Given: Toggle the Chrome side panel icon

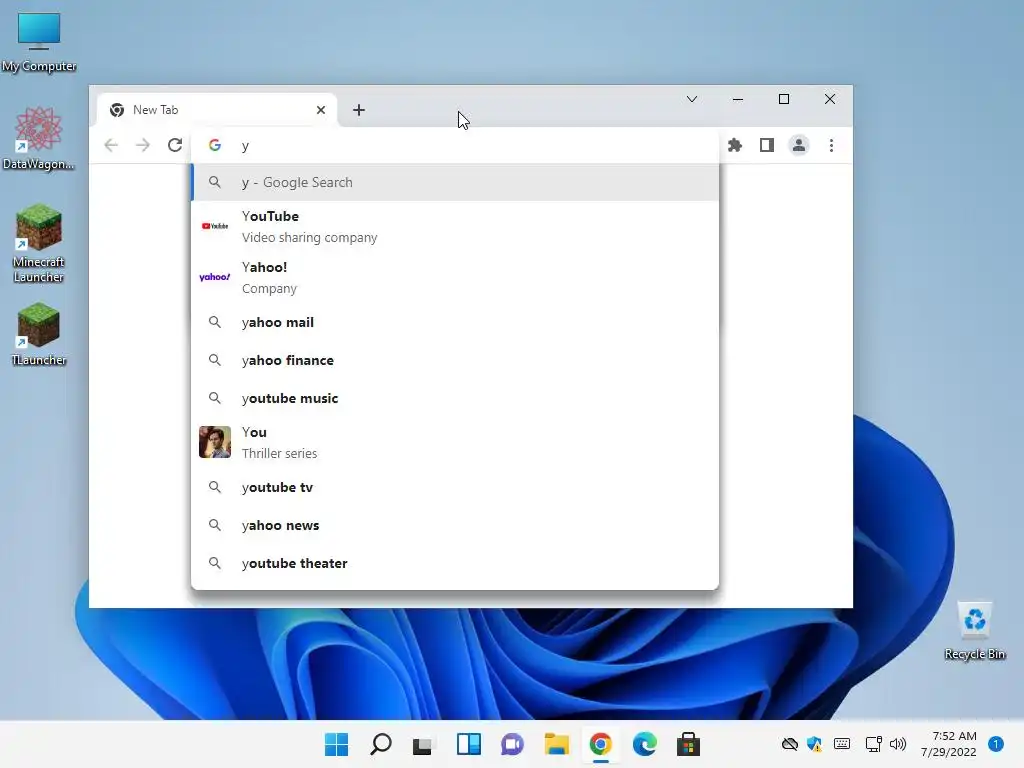Looking at the screenshot, I should pyautogui.click(x=767, y=145).
